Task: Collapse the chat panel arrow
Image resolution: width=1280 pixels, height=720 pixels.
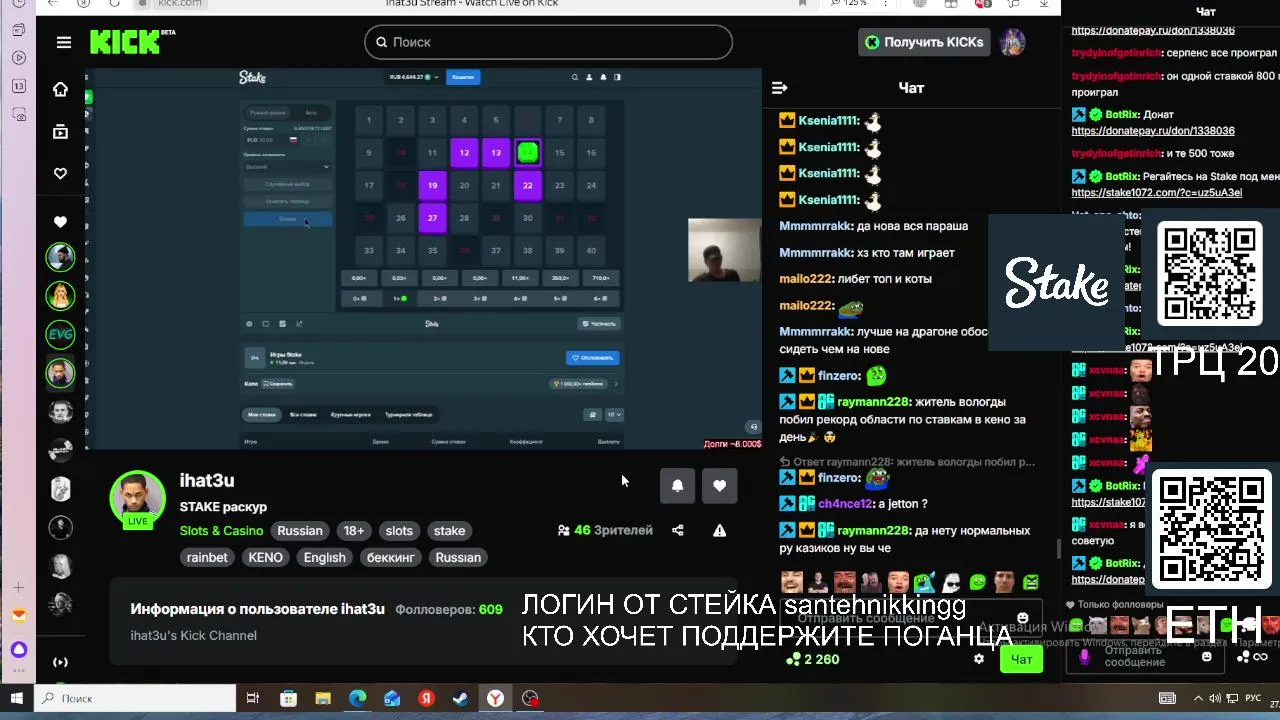Action: point(780,88)
